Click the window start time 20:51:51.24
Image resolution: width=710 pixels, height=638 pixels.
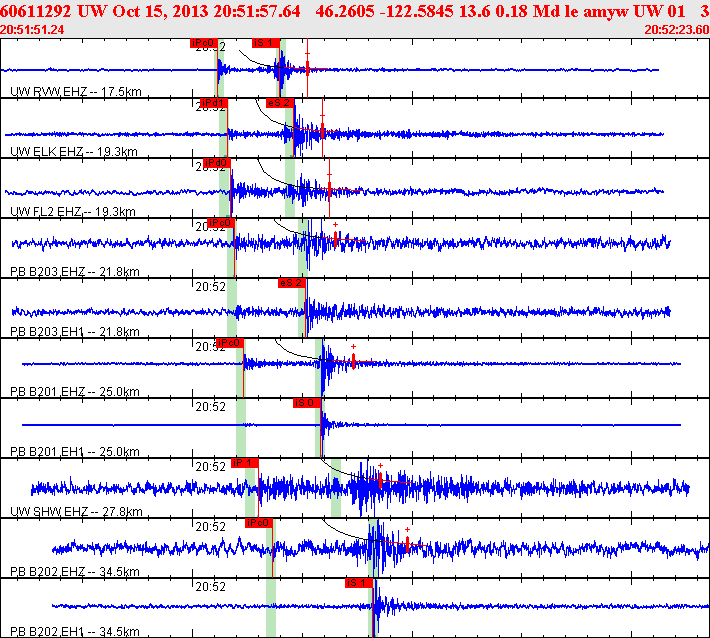(x=32, y=30)
